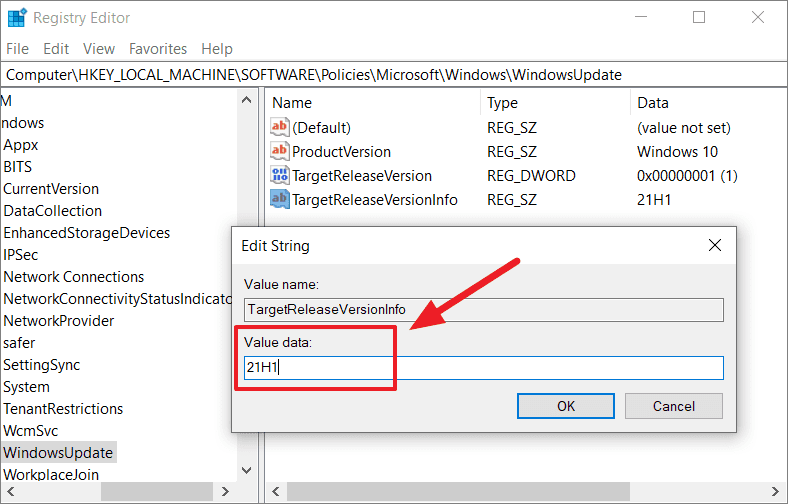
Task: Select the SettingSync key
Action: [x=42, y=365]
